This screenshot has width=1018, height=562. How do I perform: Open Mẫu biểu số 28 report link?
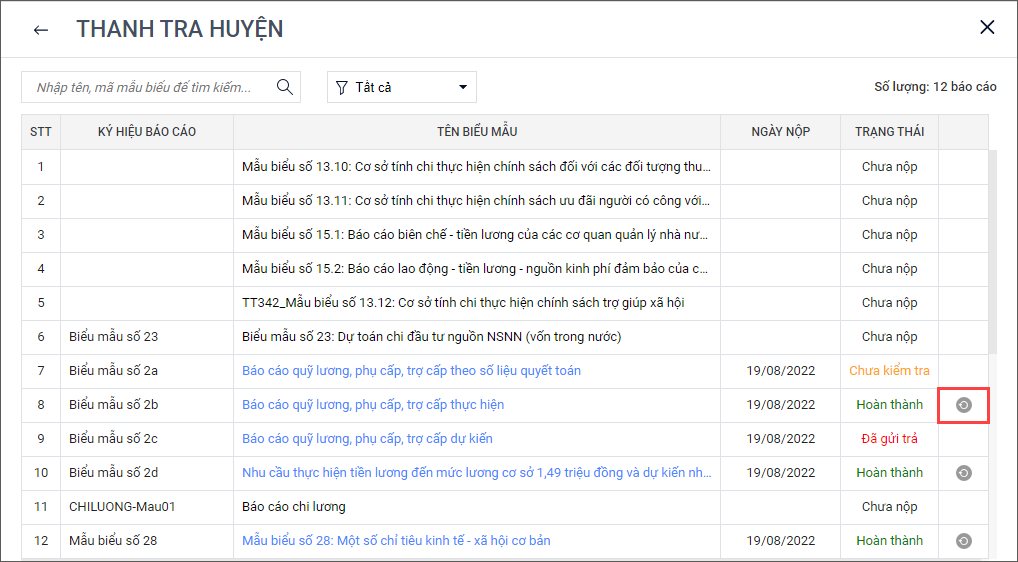(396, 541)
